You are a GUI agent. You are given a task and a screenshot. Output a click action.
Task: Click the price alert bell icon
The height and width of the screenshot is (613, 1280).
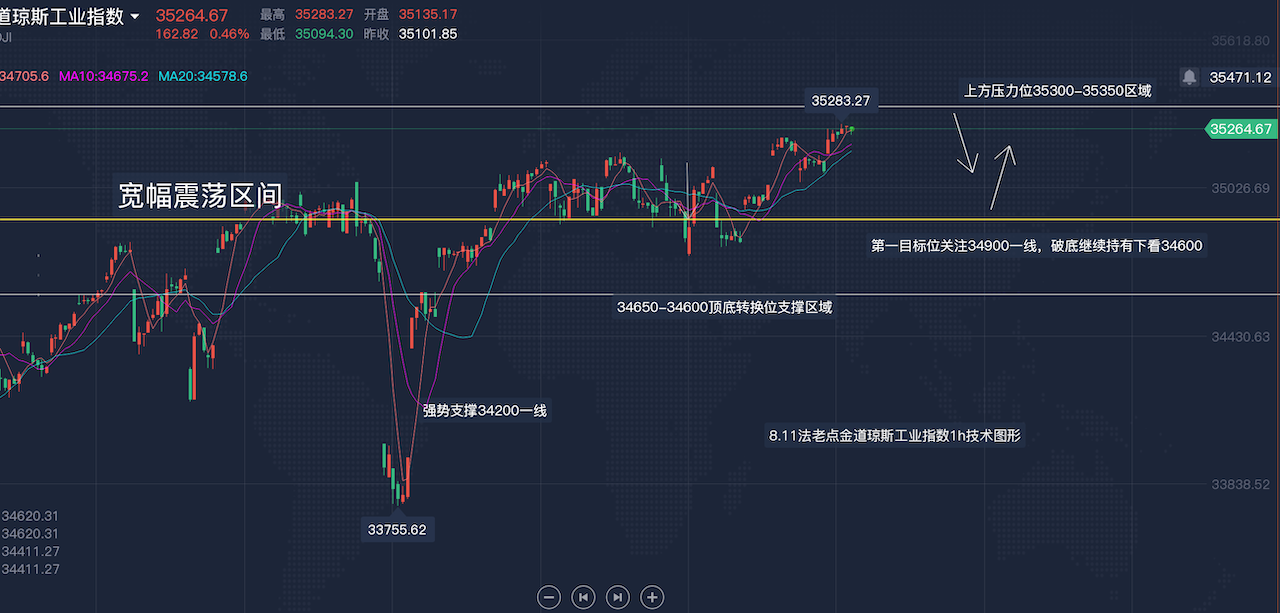(x=1189, y=76)
